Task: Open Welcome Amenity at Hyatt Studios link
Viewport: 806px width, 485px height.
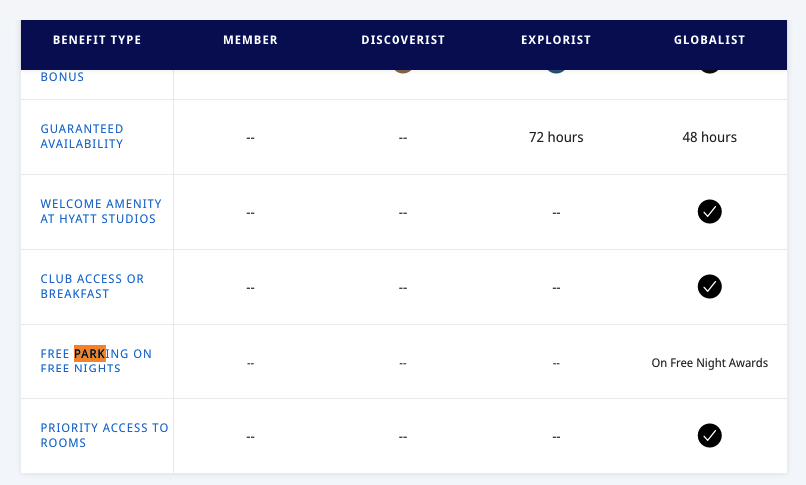Action: pyautogui.click(x=100, y=212)
